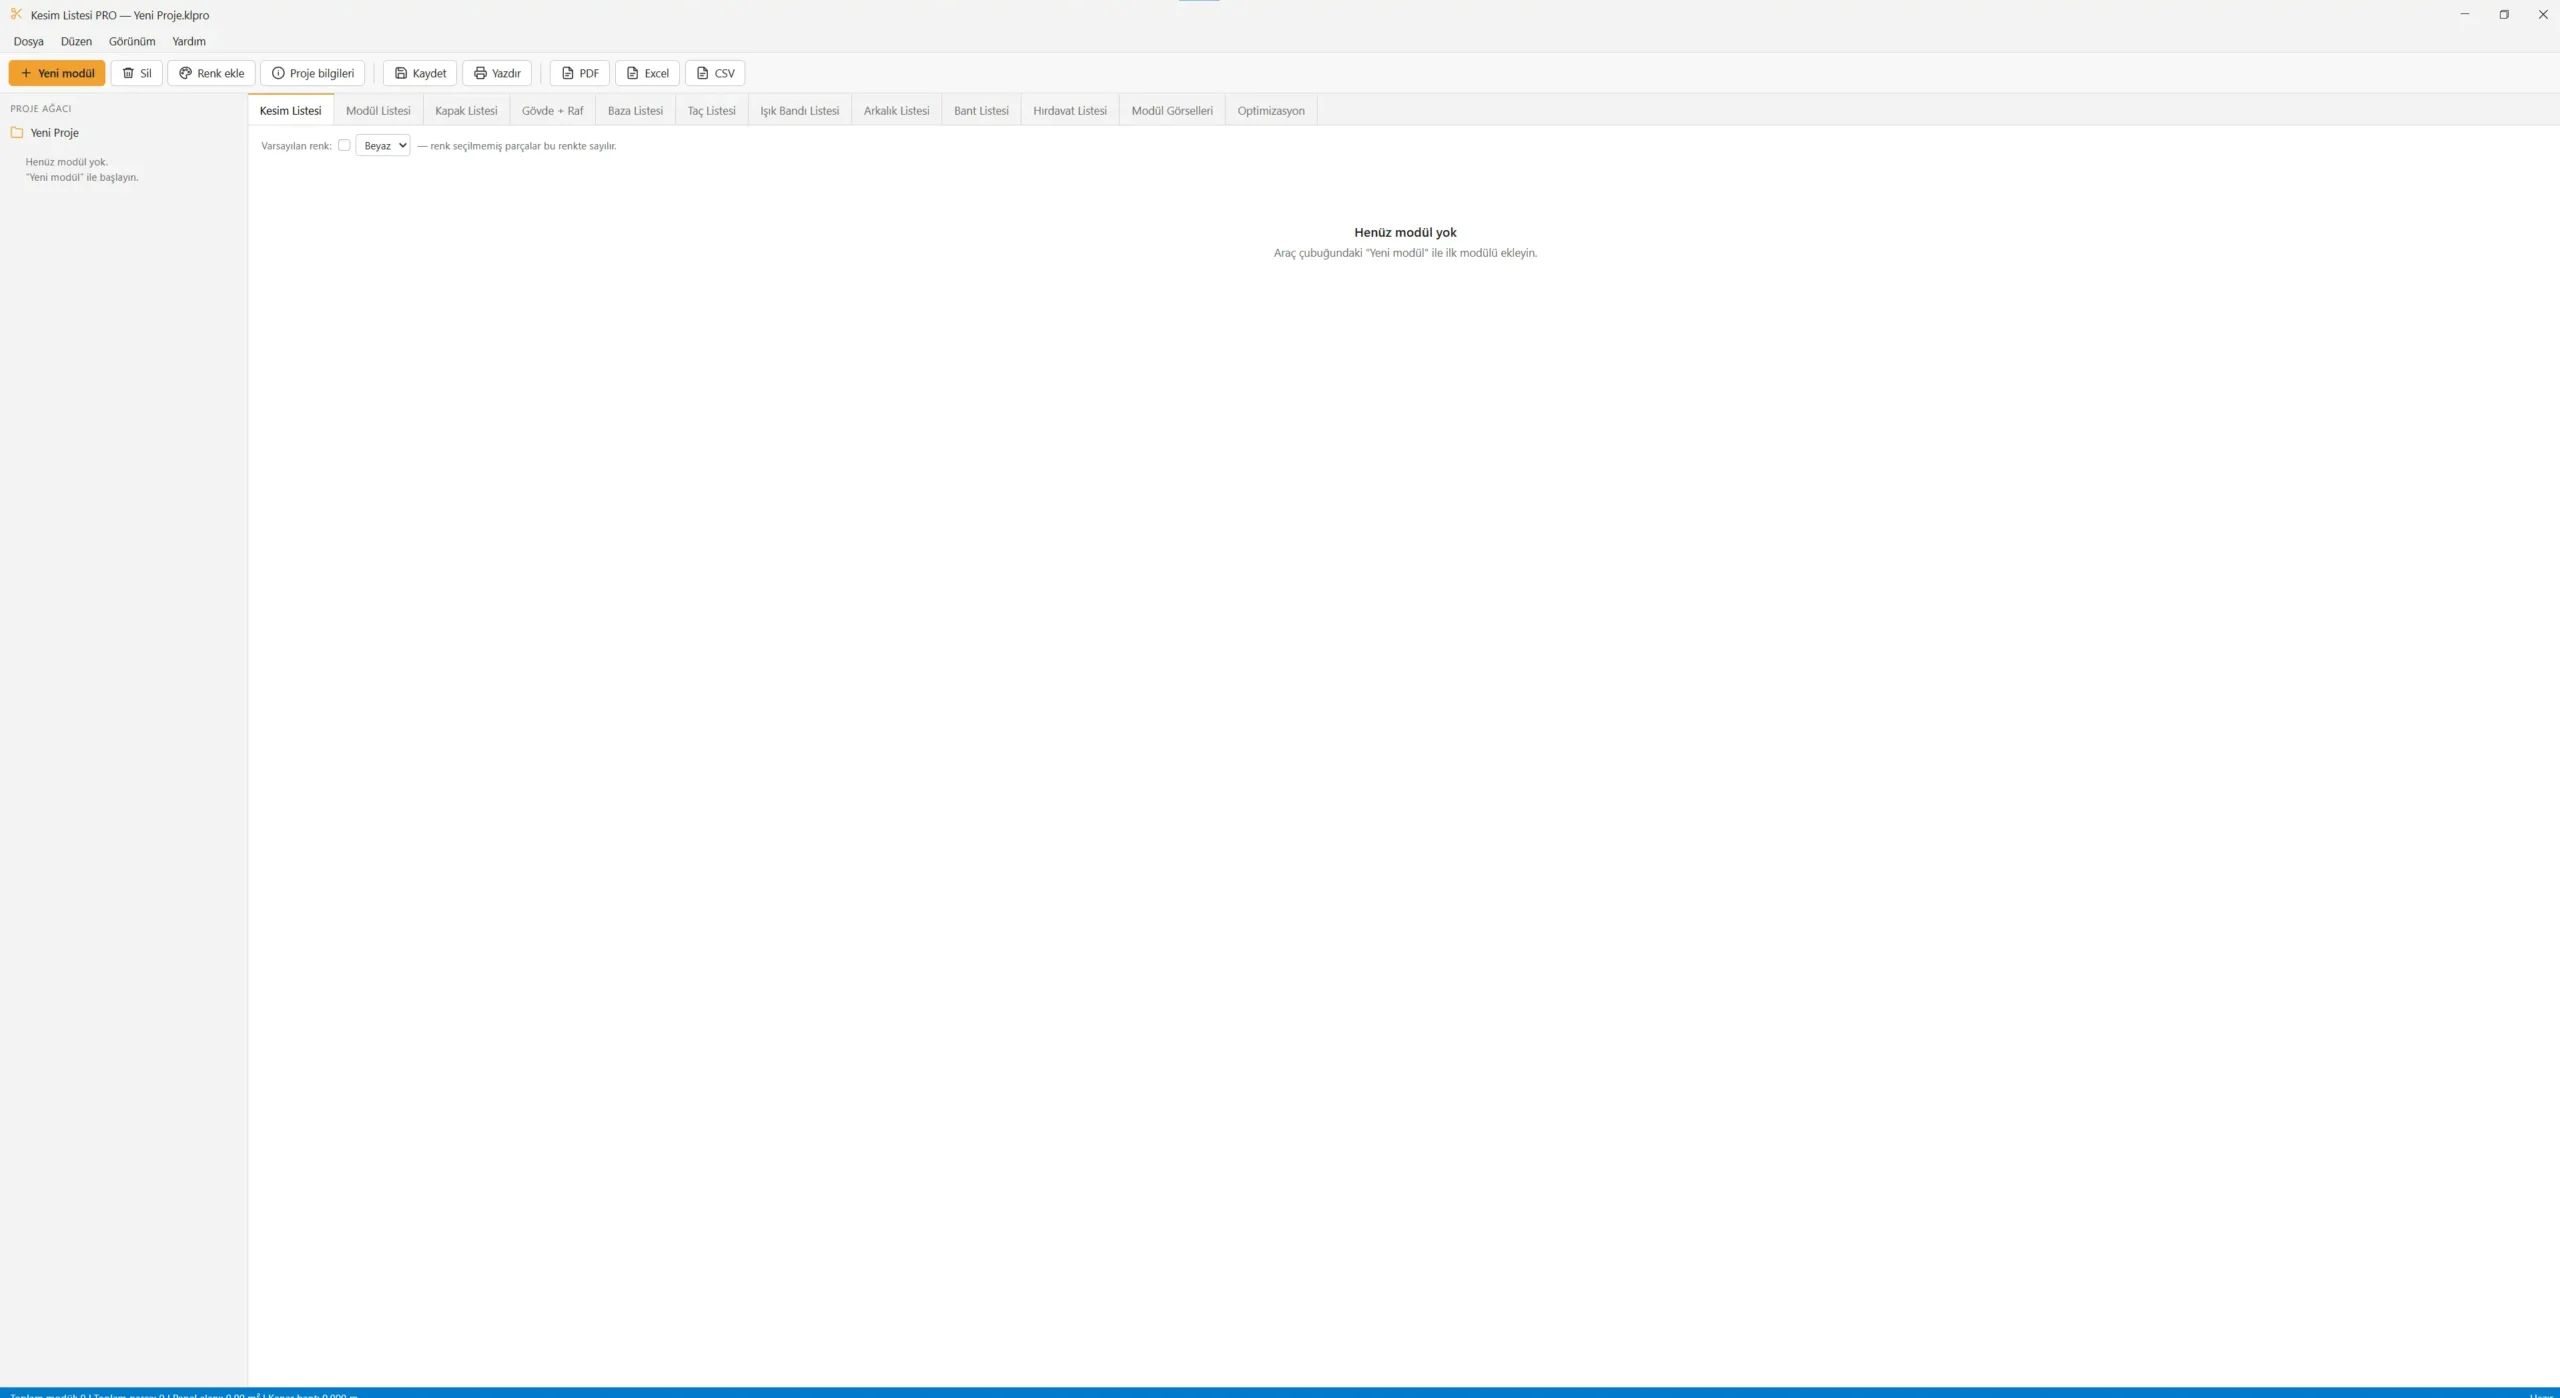The image size is (2560, 1398).
Task: Open the Düzen menu
Action: tap(76, 41)
